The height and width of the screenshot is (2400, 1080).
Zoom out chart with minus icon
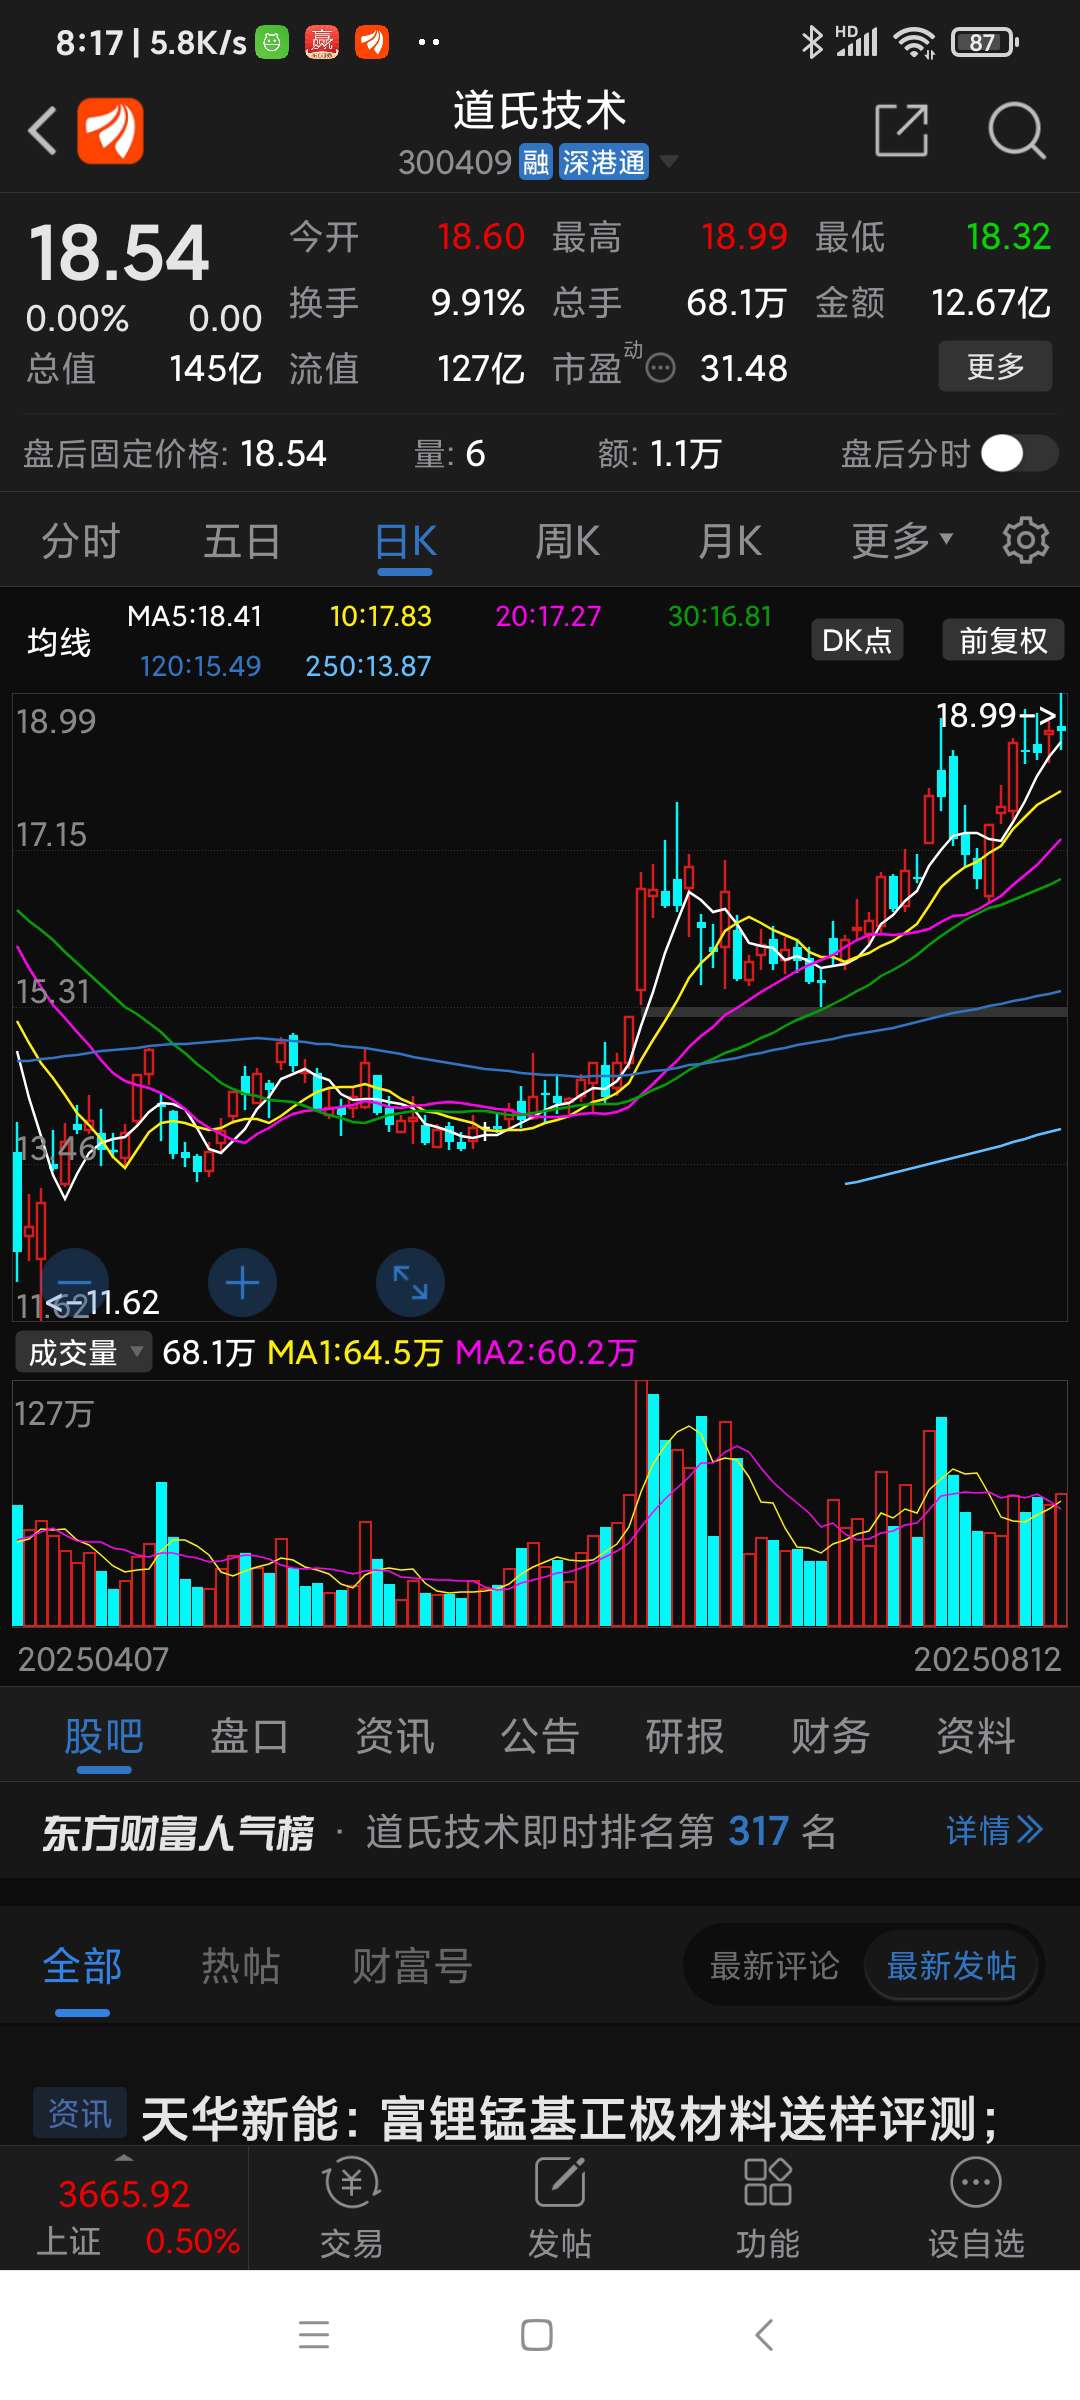point(74,1282)
